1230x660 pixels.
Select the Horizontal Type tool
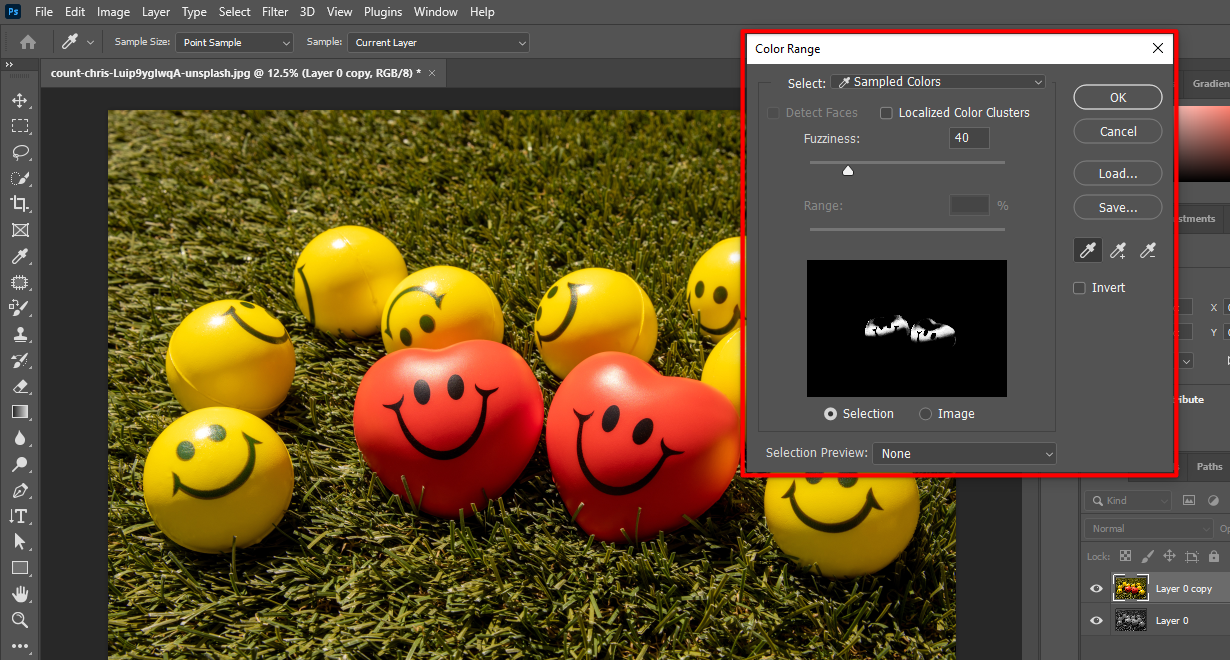point(19,516)
